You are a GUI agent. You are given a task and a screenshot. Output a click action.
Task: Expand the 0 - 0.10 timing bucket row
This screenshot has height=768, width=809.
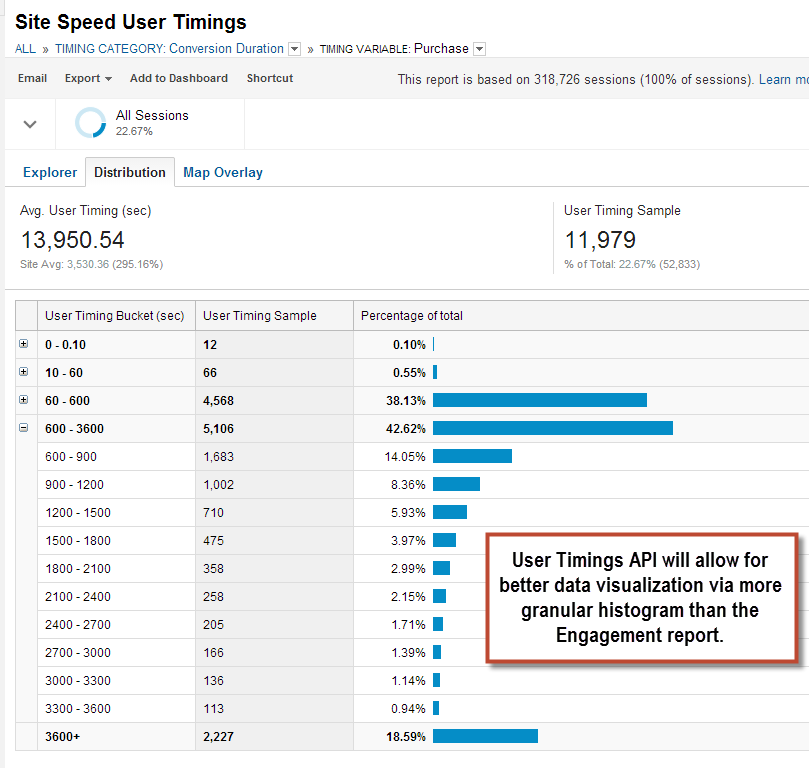coord(24,344)
